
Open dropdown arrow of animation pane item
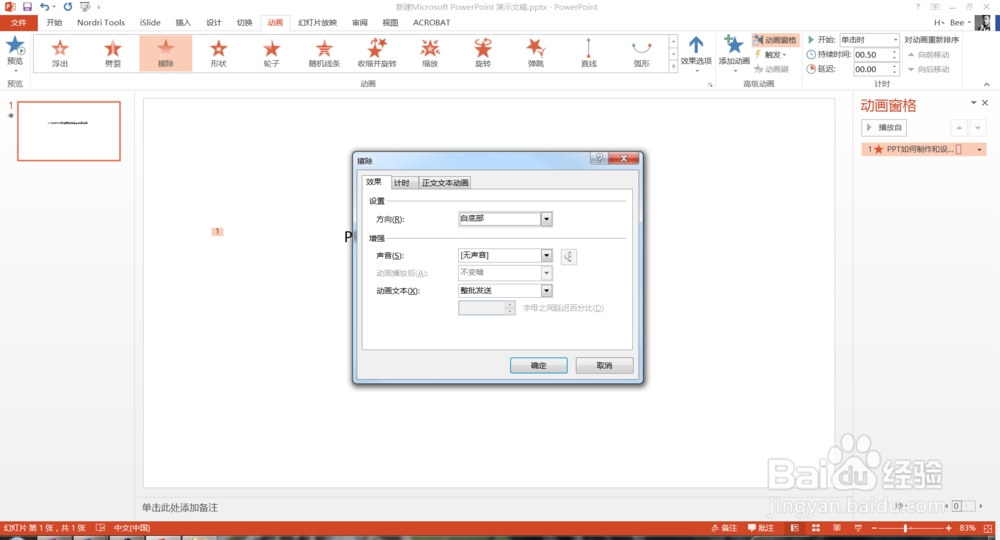(x=980, y=150)
